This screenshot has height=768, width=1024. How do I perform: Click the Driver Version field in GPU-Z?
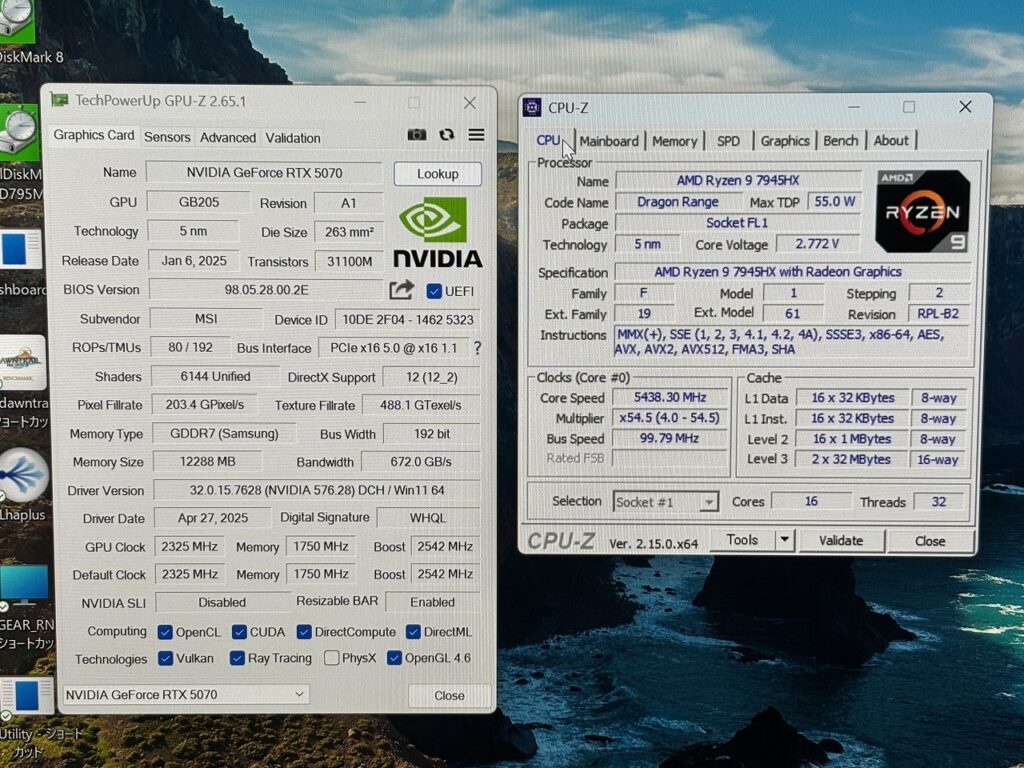tap(317, 490)
